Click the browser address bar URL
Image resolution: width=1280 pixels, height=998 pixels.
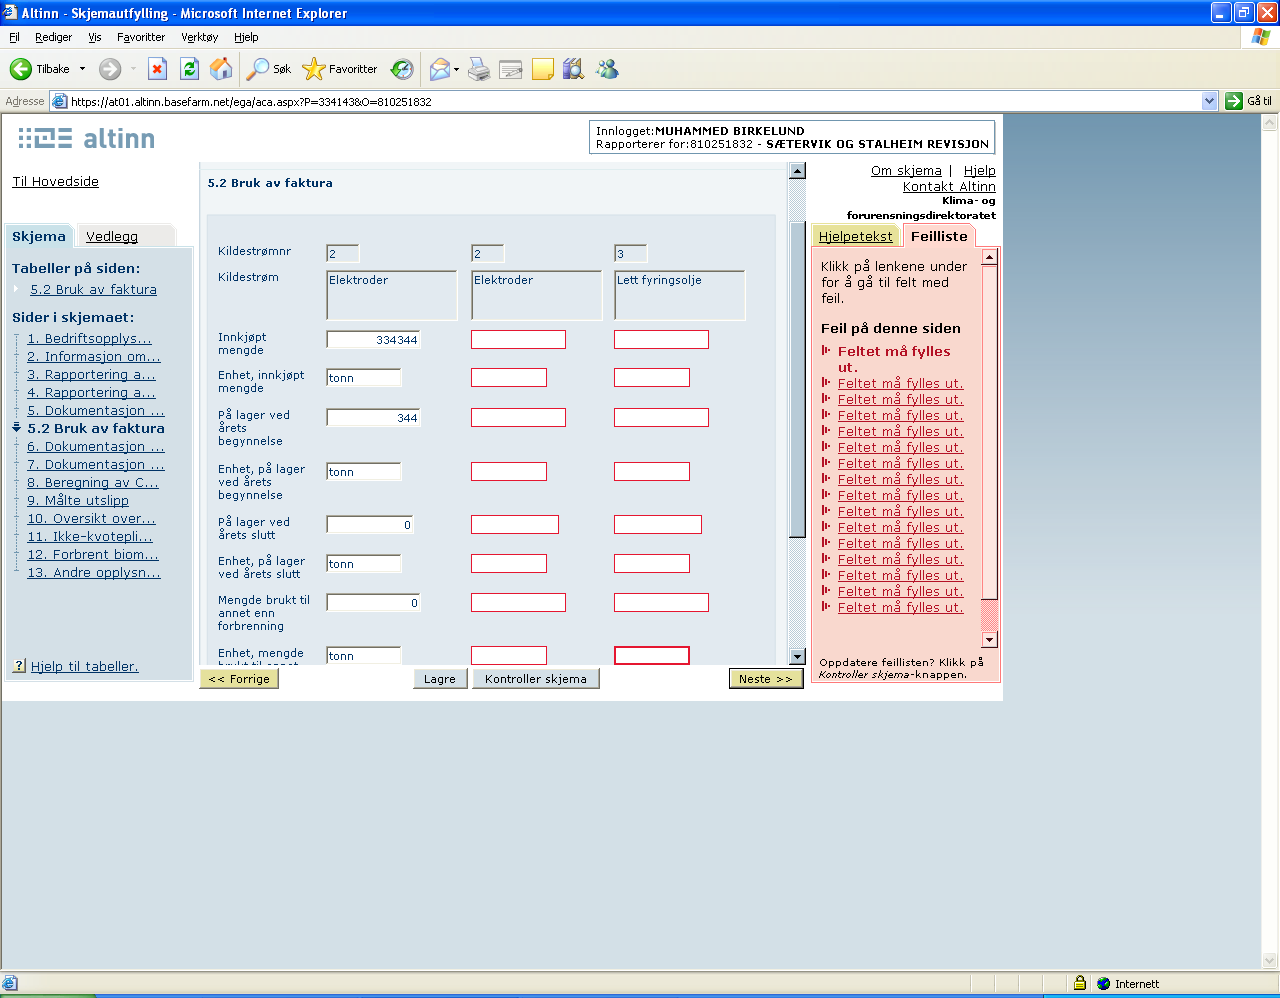pyautogui.click(x=625, y=101)
